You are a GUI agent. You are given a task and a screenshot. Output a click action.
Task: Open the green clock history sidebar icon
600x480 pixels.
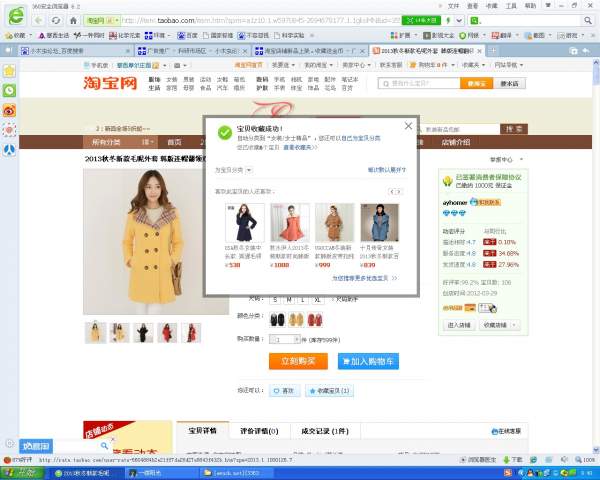coord(9,90)
